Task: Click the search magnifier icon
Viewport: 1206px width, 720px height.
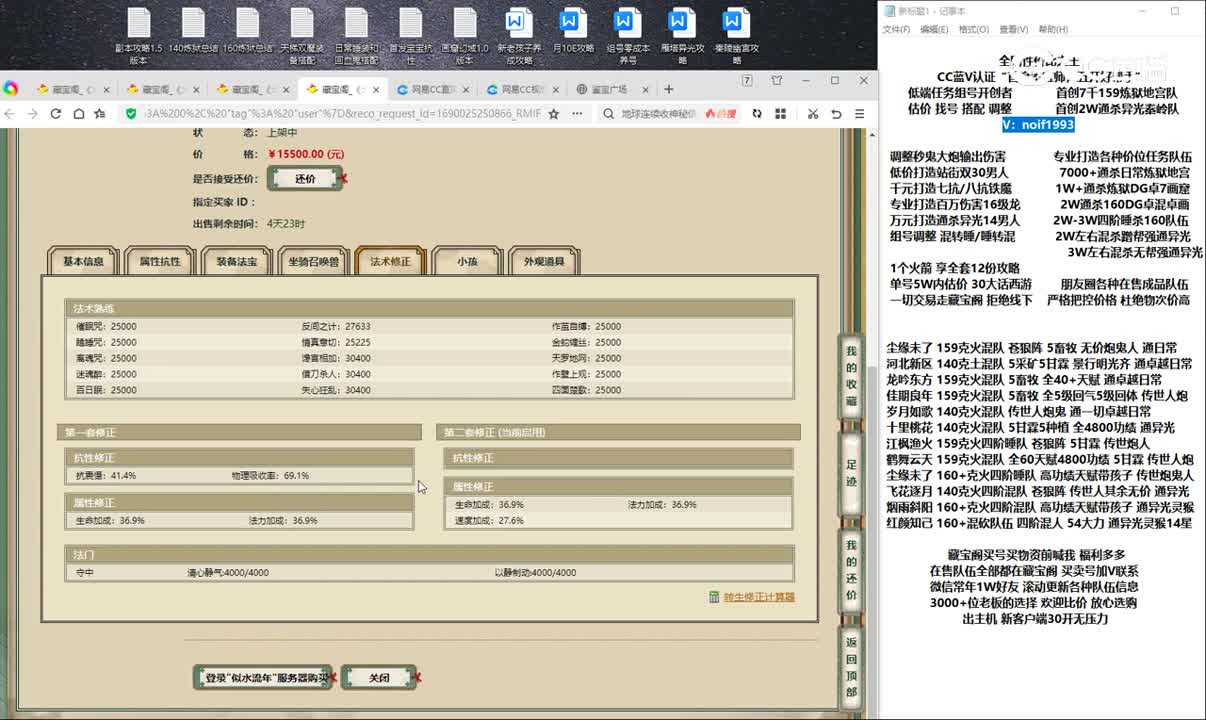Action: click(609, 114)
